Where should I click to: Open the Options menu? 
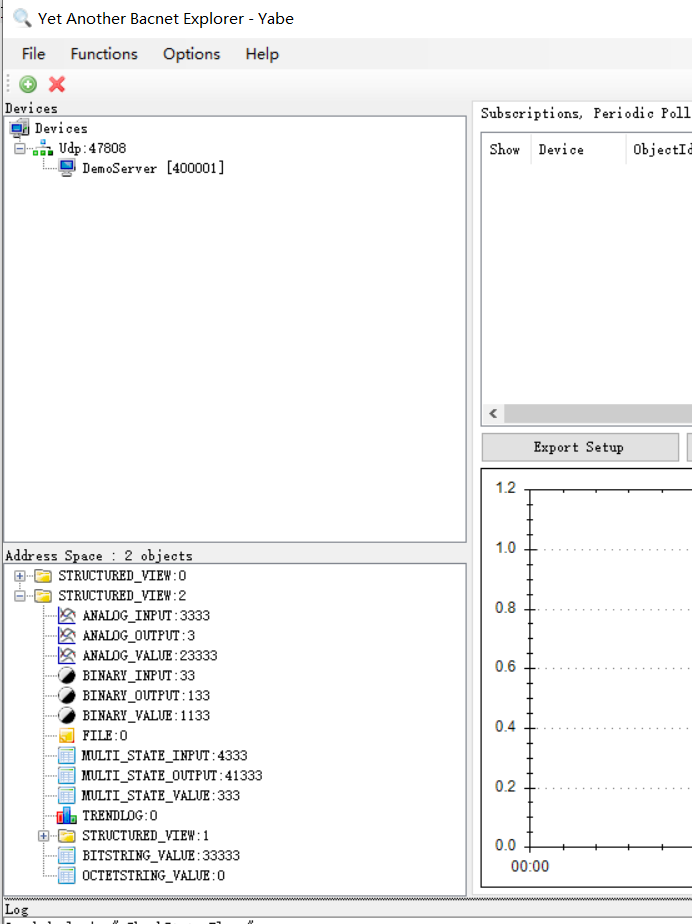tap(191, 54)
